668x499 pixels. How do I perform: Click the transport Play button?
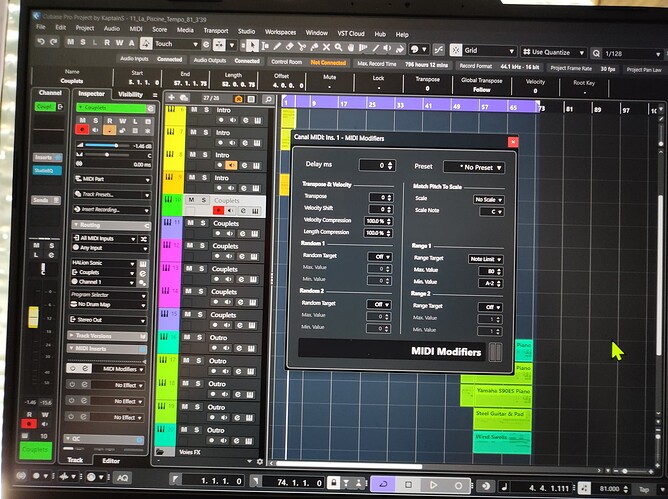(433, 485)
